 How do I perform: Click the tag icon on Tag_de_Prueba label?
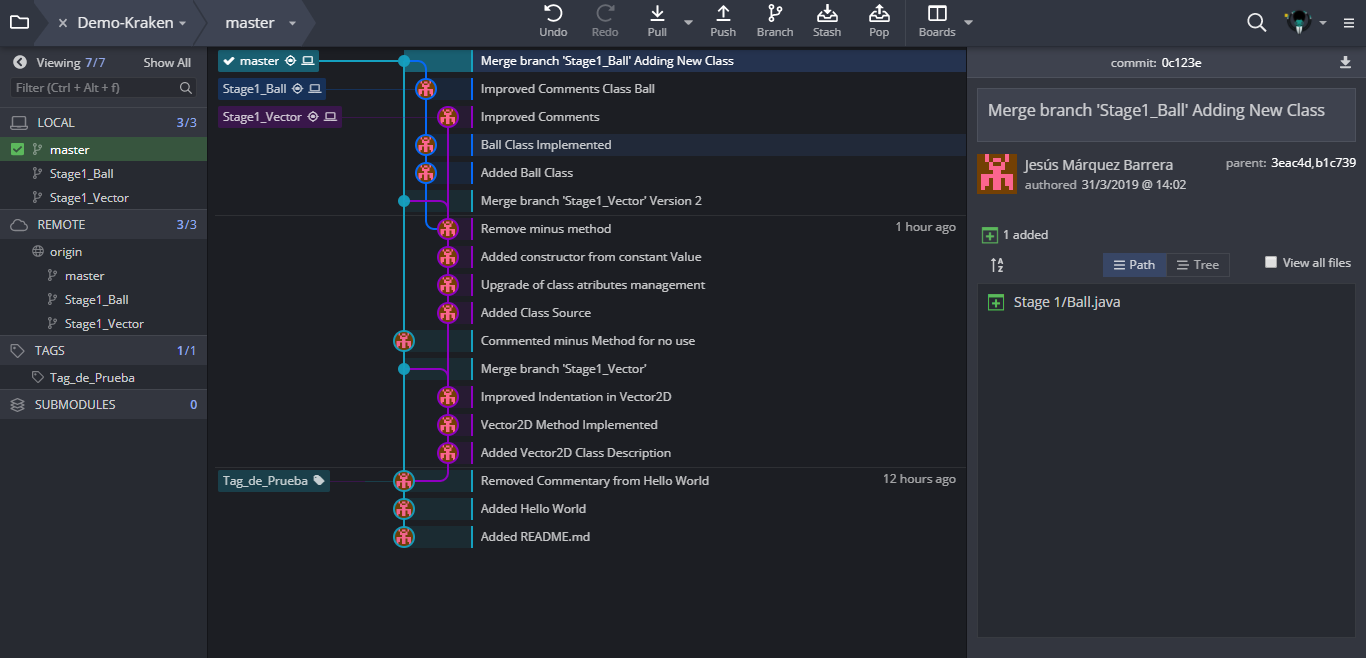pos(319,481)
